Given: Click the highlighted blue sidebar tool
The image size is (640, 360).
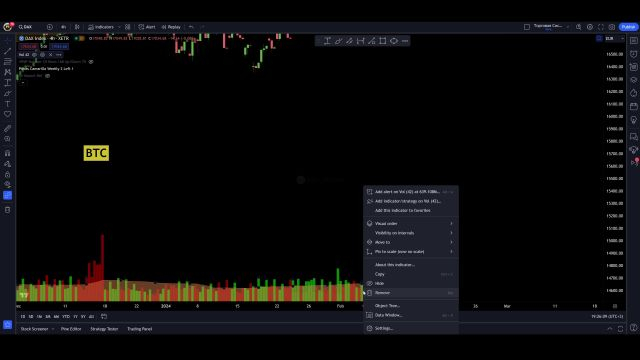Looking at the screenshot, I should [7, 196].
